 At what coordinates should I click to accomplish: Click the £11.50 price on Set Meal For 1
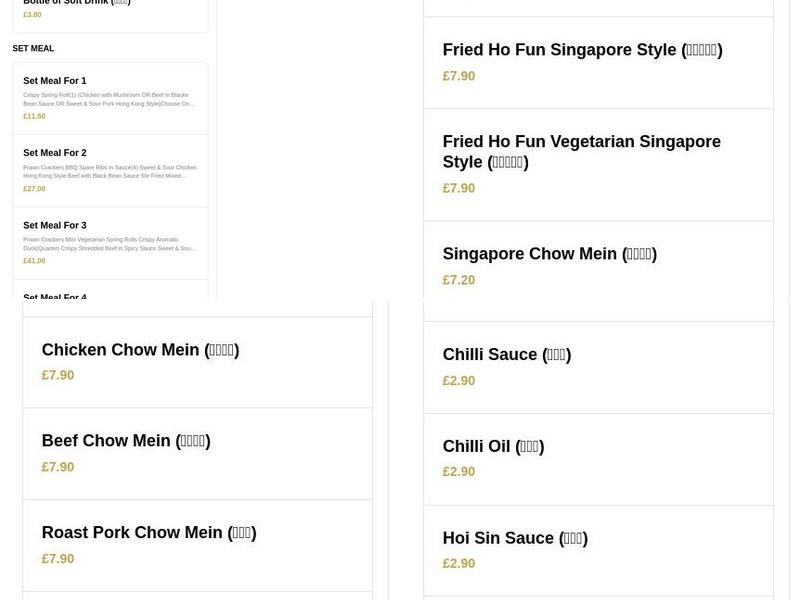[x=34, y=116]
